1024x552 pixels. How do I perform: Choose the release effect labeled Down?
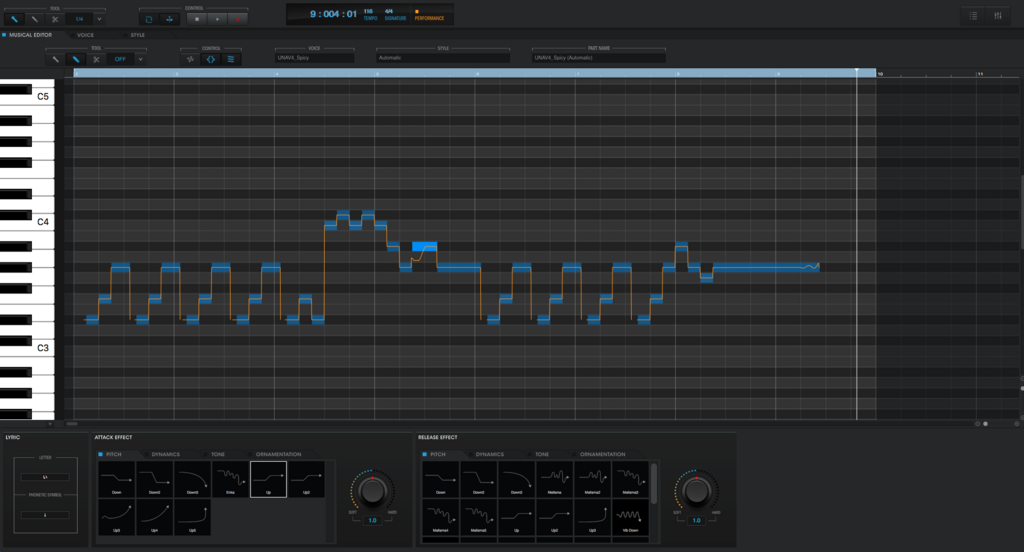click(x=441, y=479)
